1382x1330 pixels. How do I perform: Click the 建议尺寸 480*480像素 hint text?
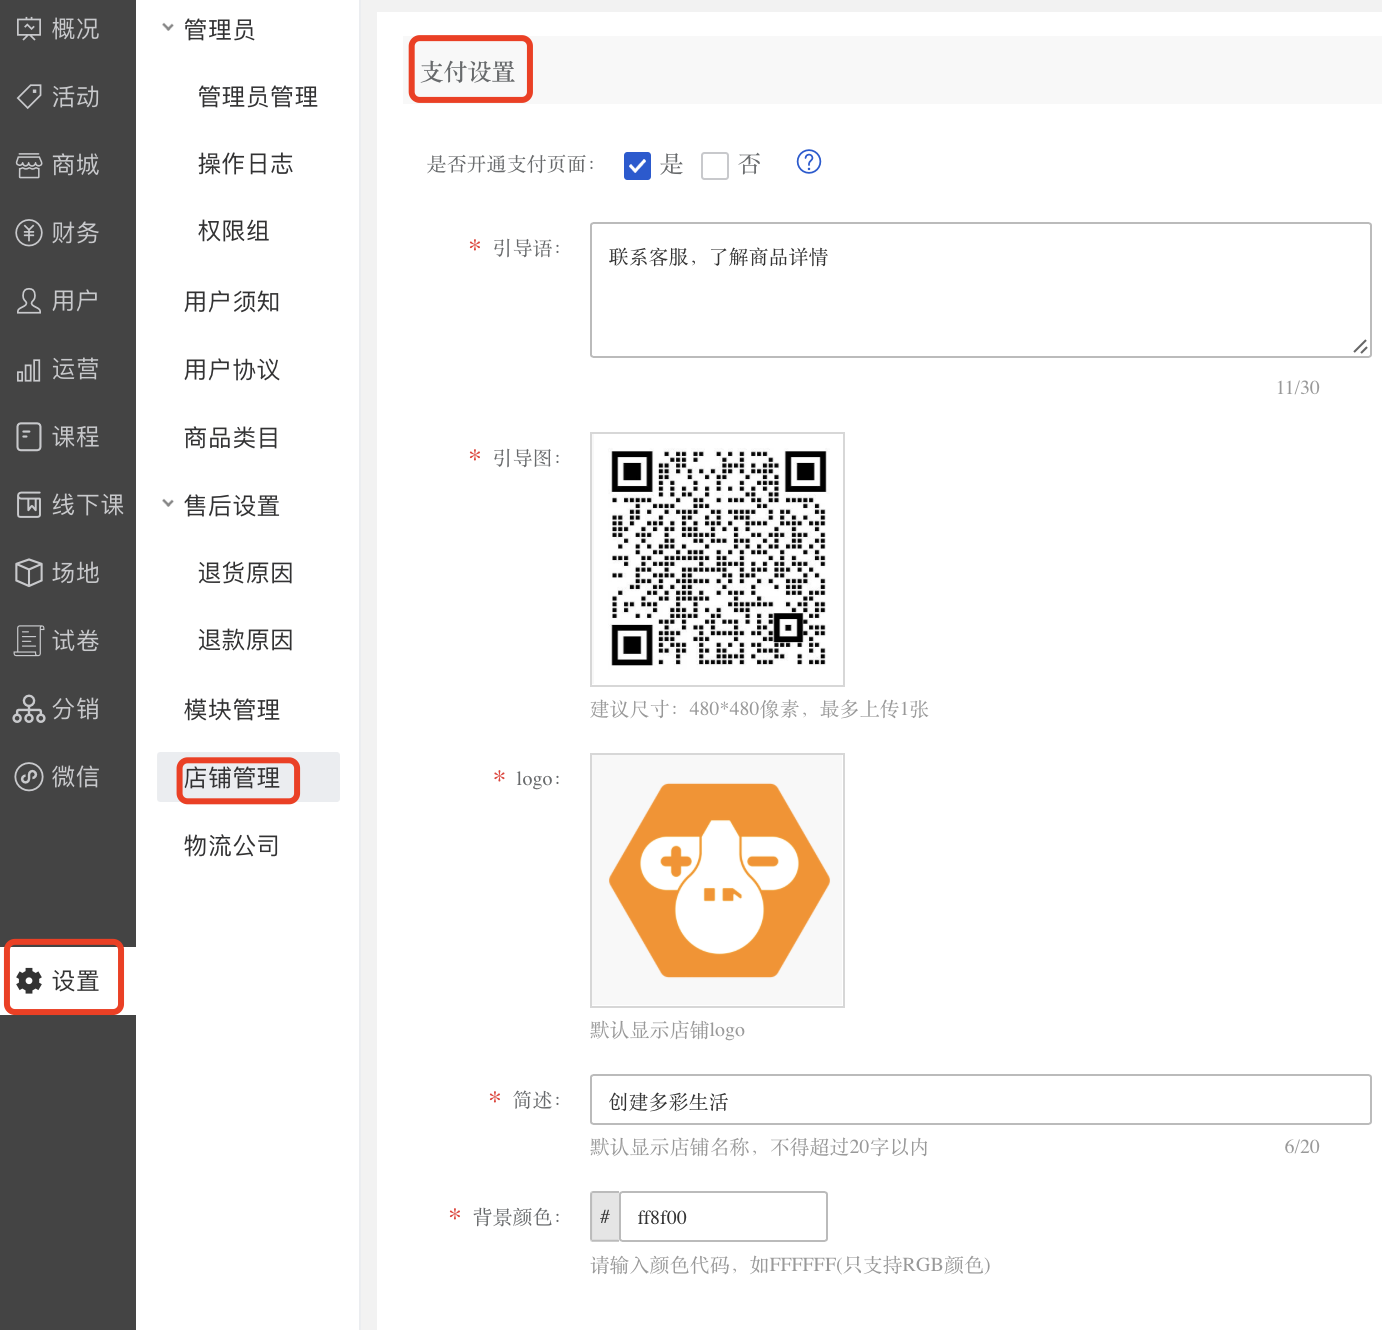759,709
